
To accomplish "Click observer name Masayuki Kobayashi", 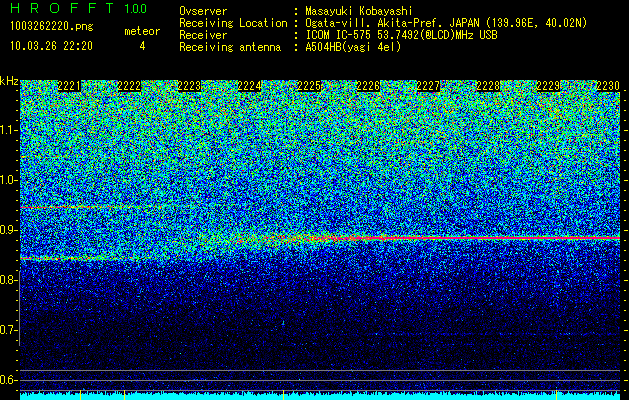I will pos(359,11).
